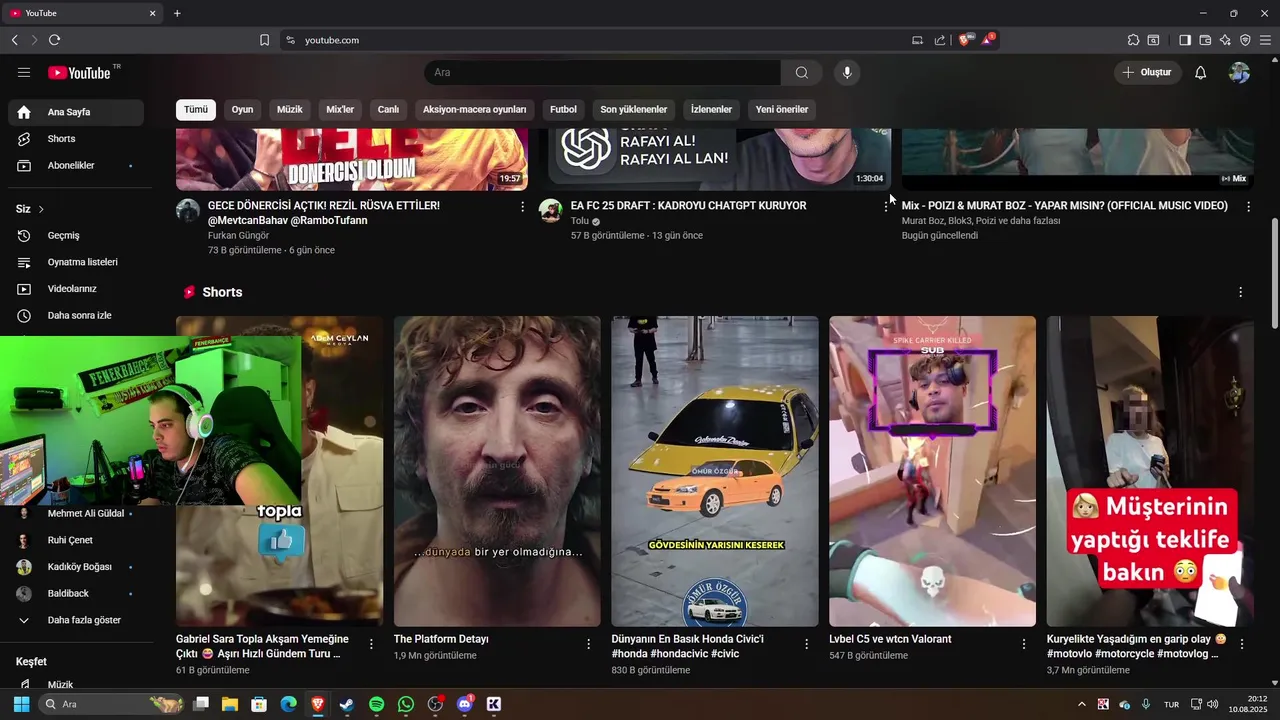
Task: Select Son yüklenenler filter chip
Action: pos(634,110)
